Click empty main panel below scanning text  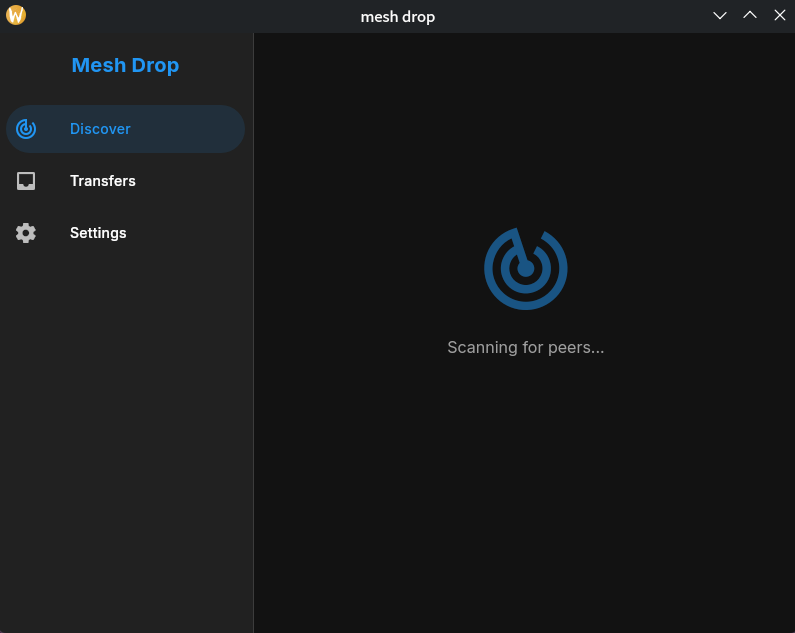(x=525, y=490)
